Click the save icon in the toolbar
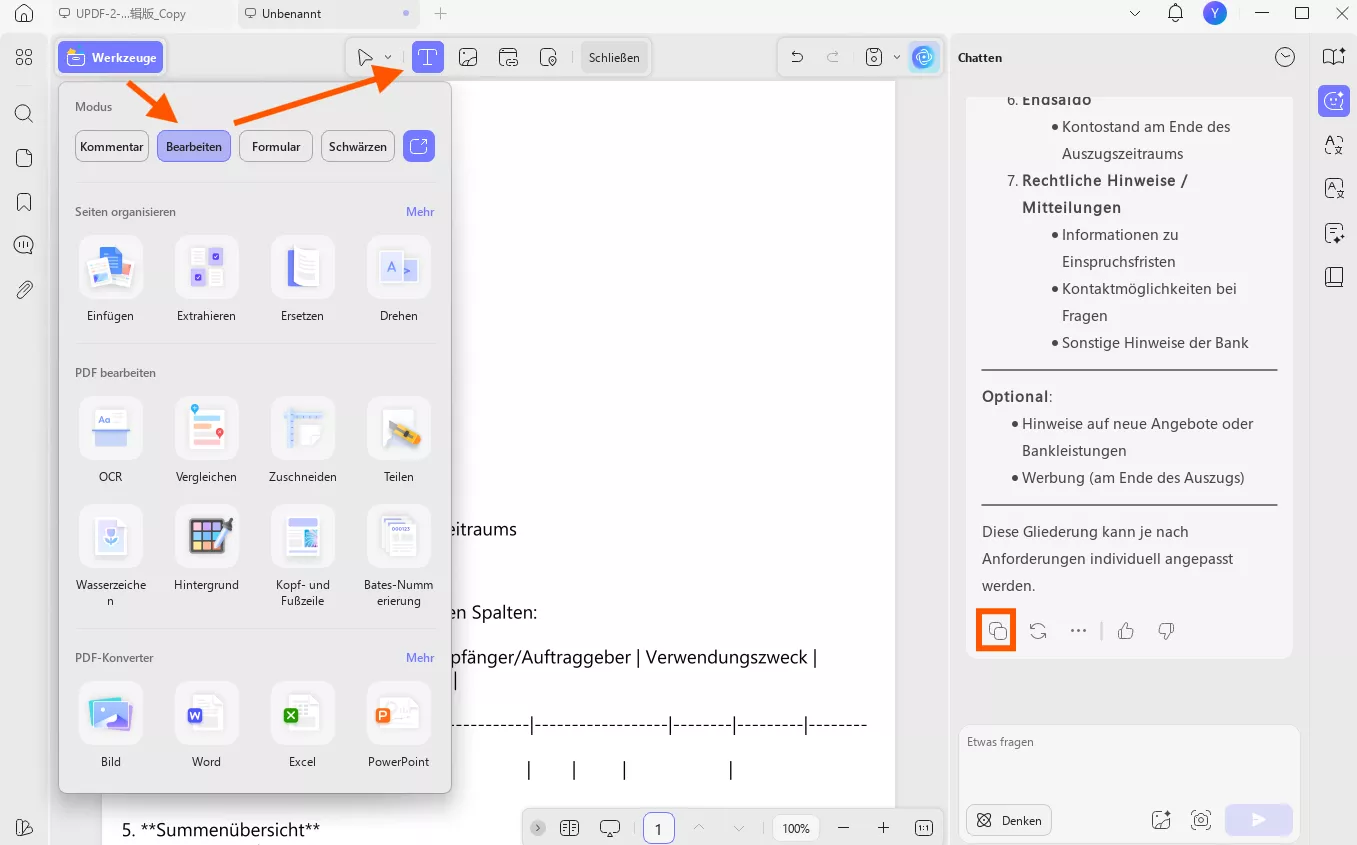Screen dimensions: 1357x845 click(x=874, y=57)
